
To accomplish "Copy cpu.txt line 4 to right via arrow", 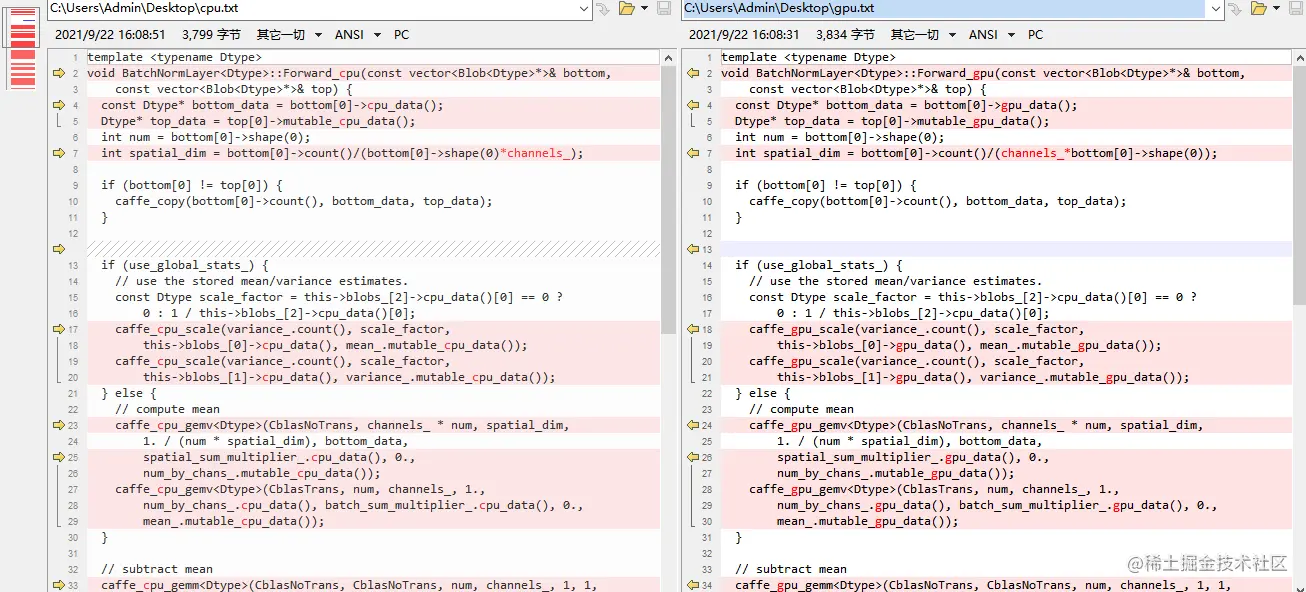I will tap(57, 105).
